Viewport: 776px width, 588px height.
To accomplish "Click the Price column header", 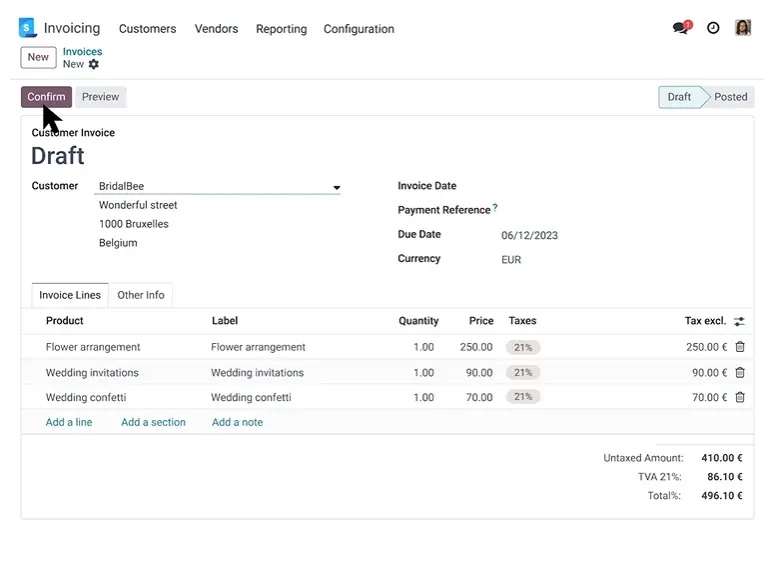I will [x=481, y=321].
